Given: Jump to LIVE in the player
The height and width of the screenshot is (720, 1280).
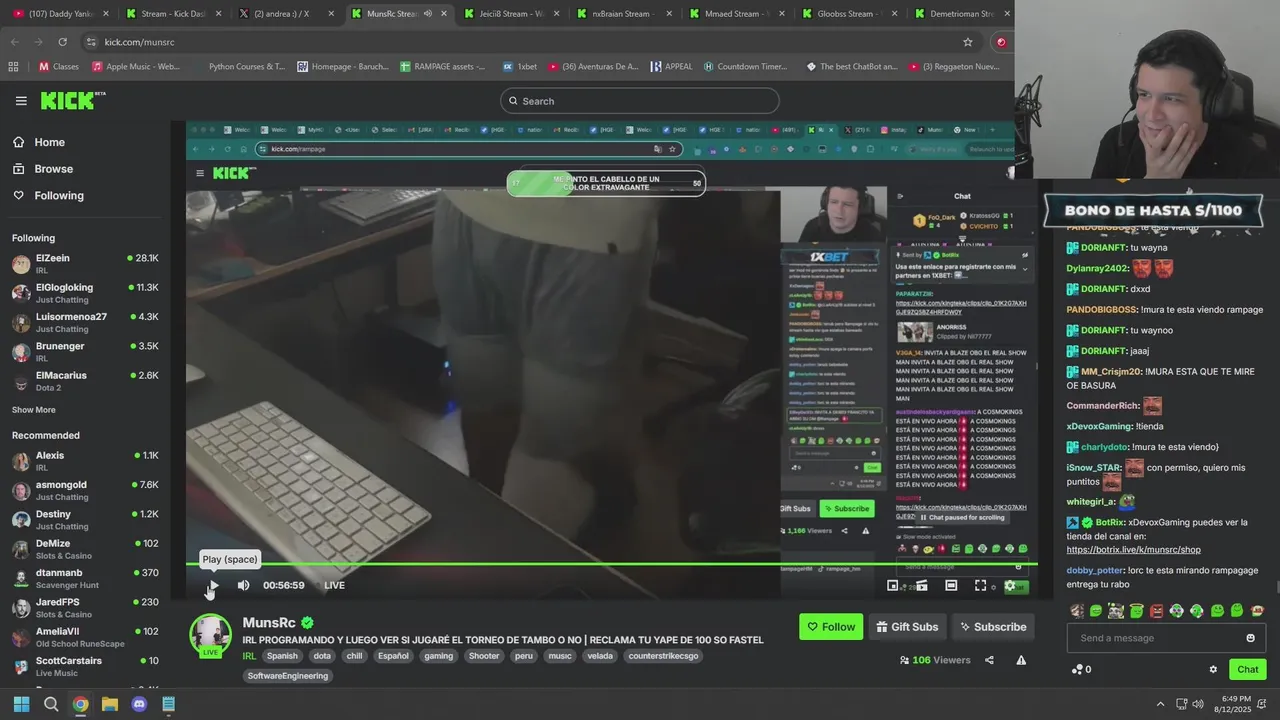Looking at the screenshot, I should pyautogui.click(x=334, y=585).
